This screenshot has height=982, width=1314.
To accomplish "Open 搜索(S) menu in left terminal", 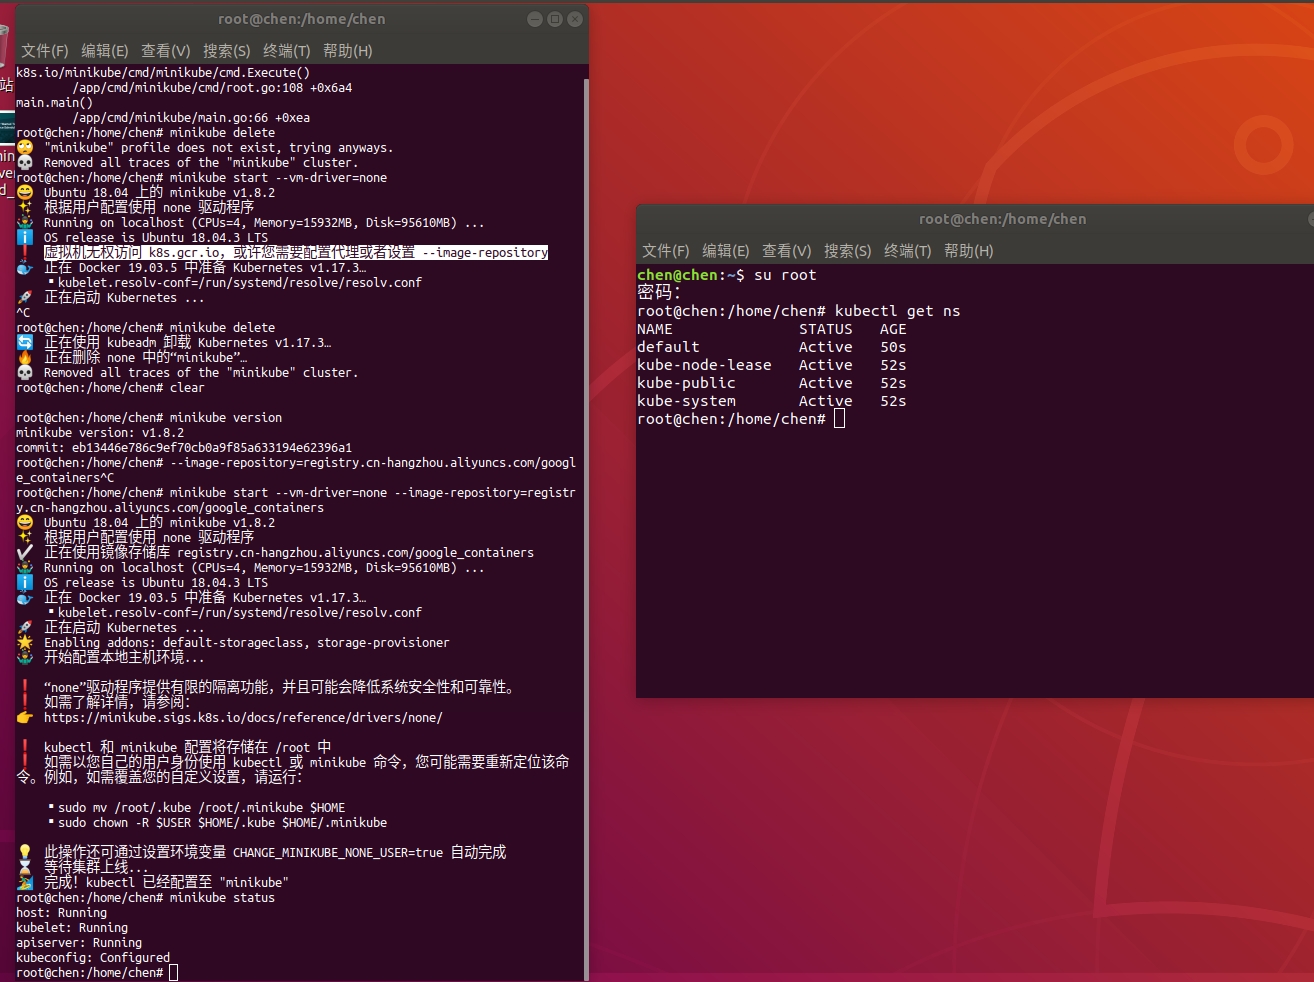I will pyautogui.click(x=227, y=50).
